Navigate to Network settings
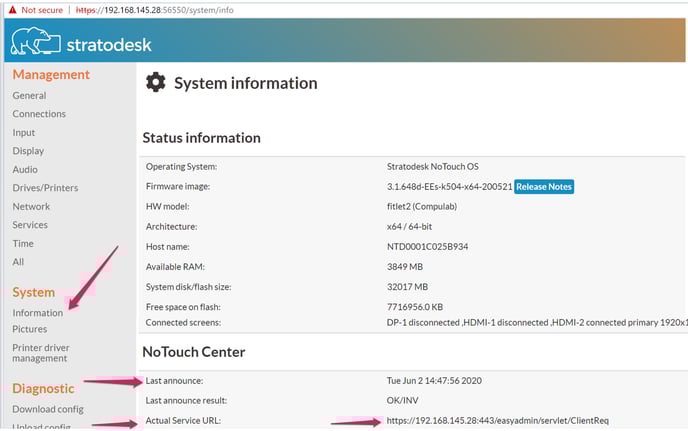The width and height of the screenshot is (688, 431). [x=31, y=206]
